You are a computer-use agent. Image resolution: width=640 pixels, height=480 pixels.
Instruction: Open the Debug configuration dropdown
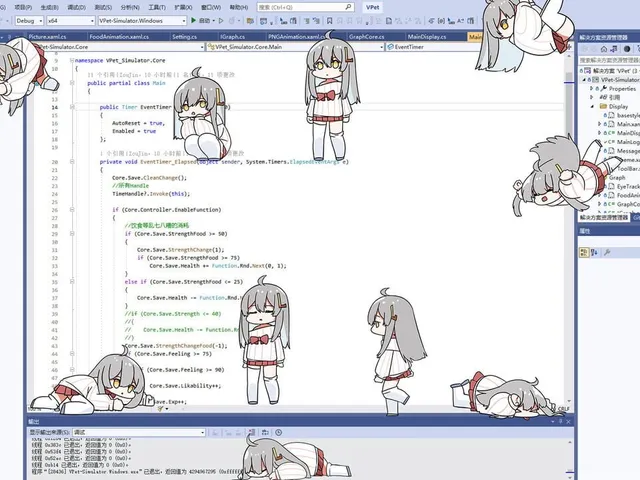pyautogui.click(x=29, y=20)
